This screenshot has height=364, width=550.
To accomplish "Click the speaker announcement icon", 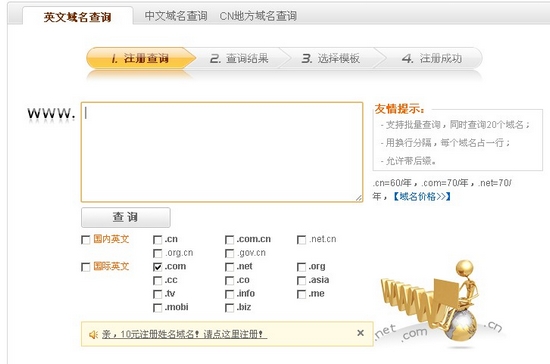I will click(x=93, y=335).
